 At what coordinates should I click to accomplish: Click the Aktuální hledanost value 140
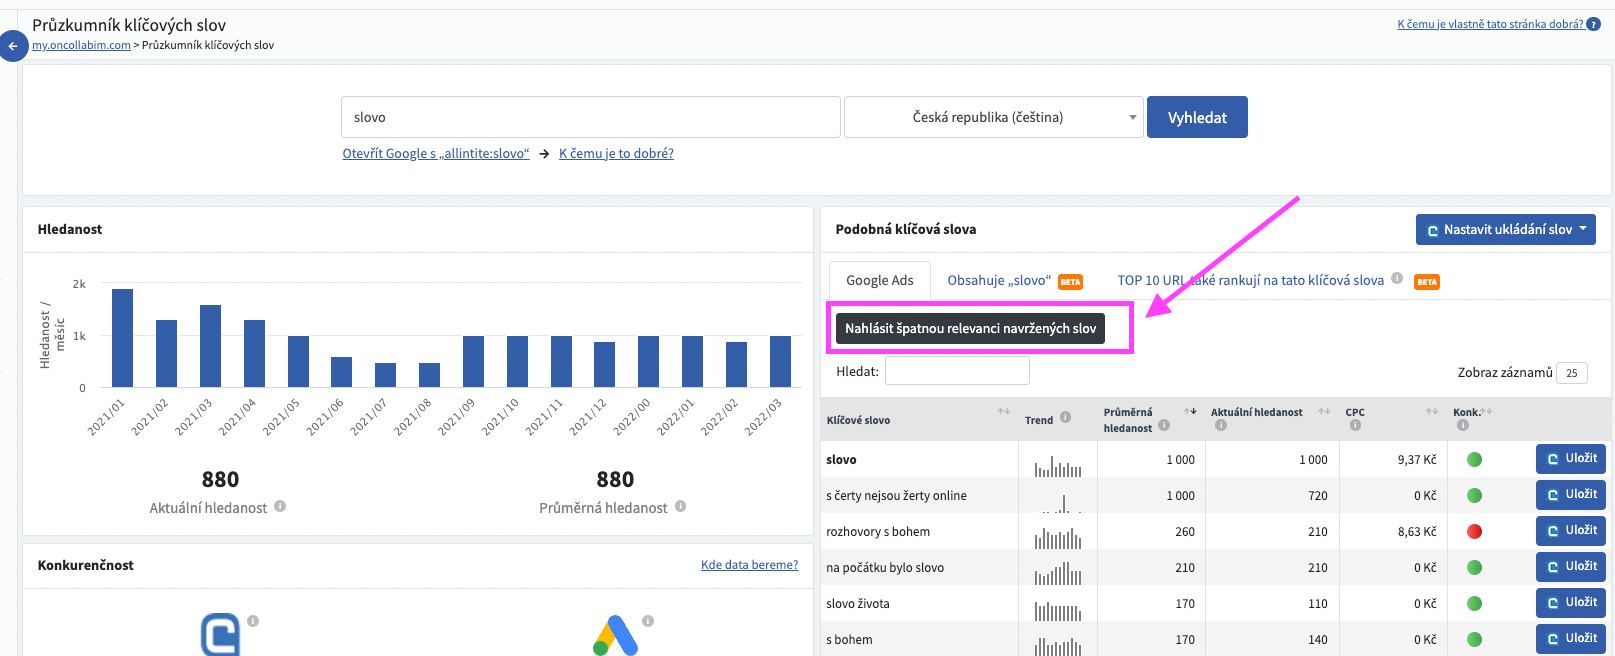click(1318, 640)
